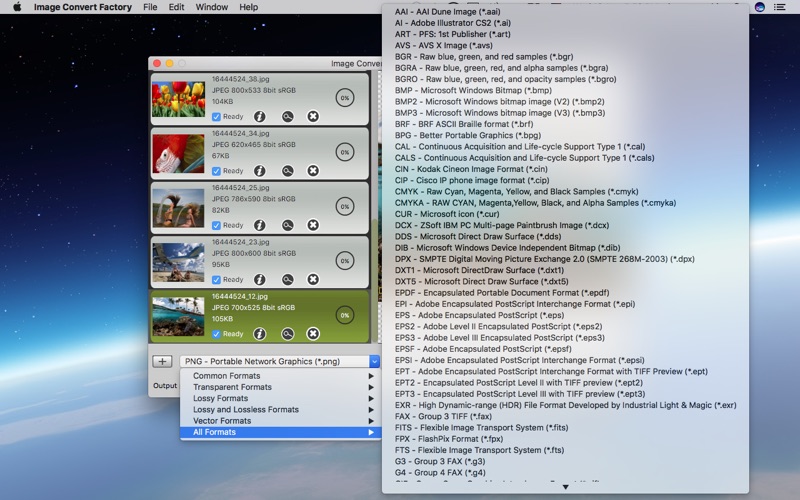Click progress circle for 16444524_12.jpg
The image size is (800, 500).
(345, 315)
